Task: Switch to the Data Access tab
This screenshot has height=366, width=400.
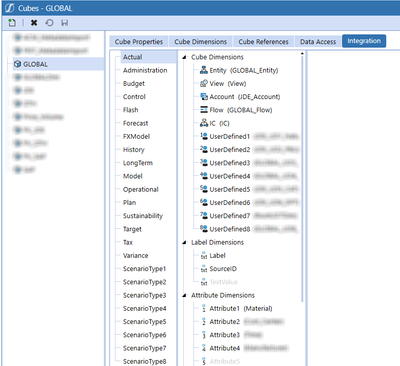Action: pyautogui.click(x=318, y=42)
